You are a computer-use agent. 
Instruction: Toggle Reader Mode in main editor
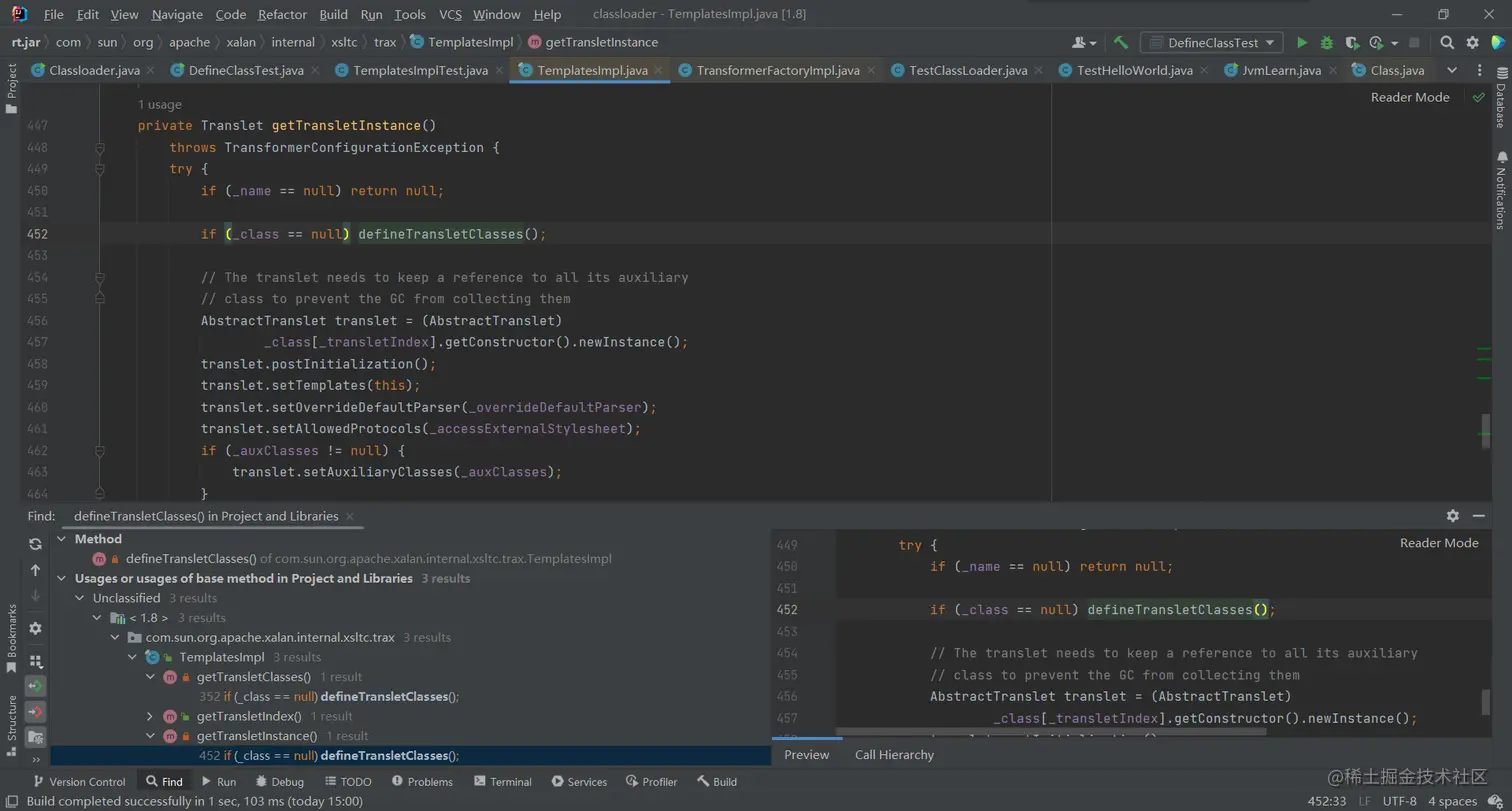(x=1410, y=97)
